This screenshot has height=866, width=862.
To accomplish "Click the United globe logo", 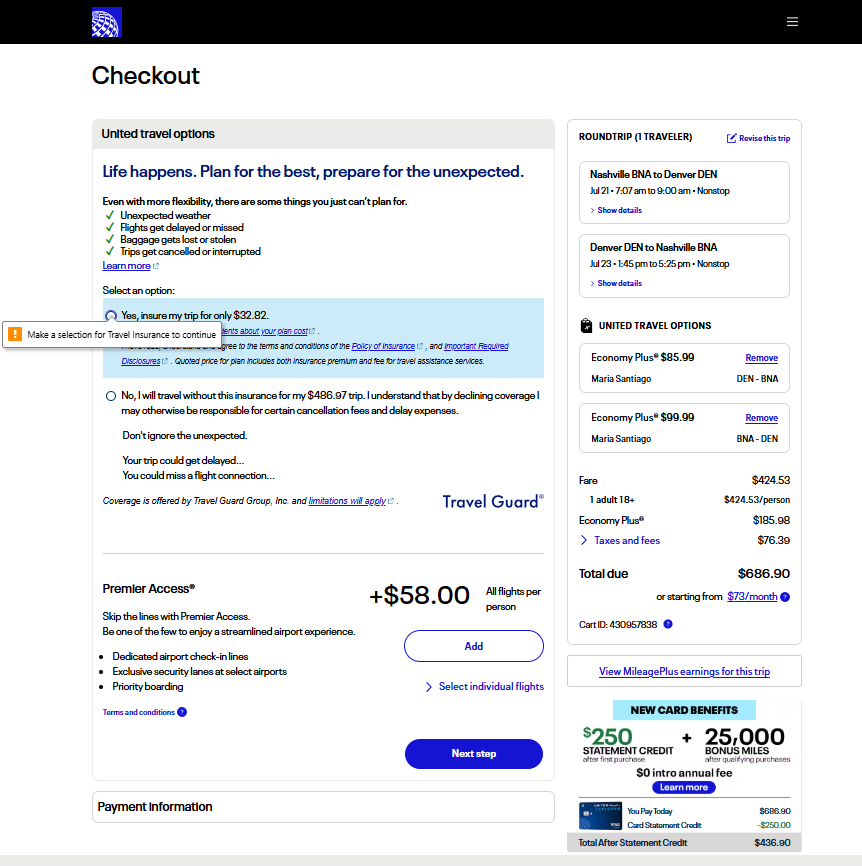I will (x=107, y=22).
